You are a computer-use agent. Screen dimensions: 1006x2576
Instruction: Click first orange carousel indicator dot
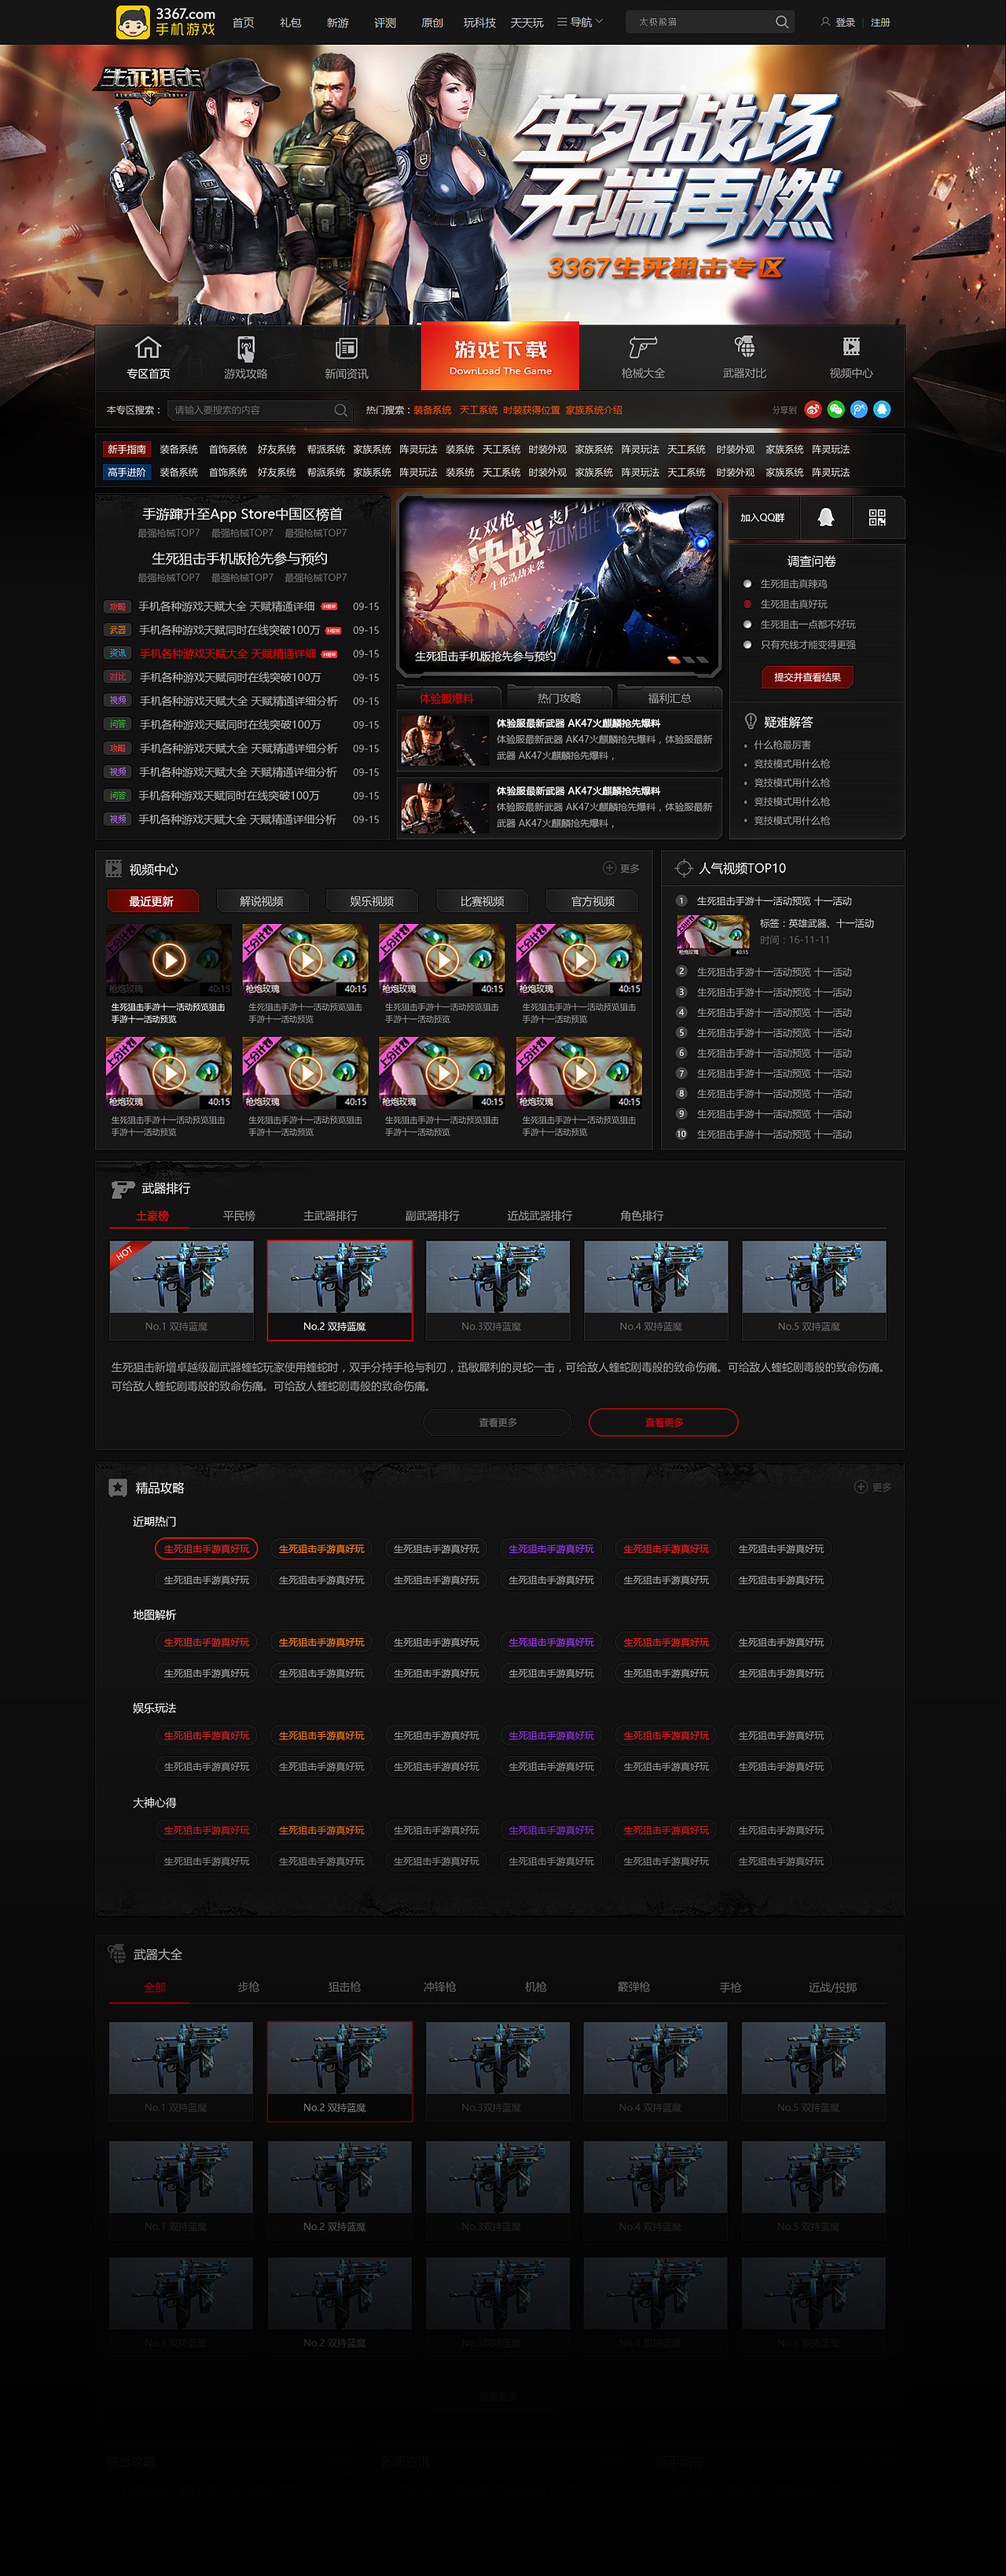coord(674,660)
